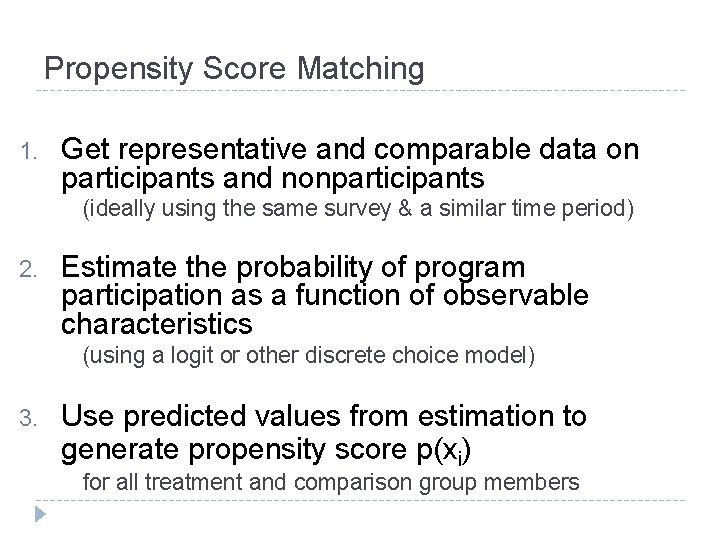Click the word 'Propensity' in the title

click(x=118, y=69)
